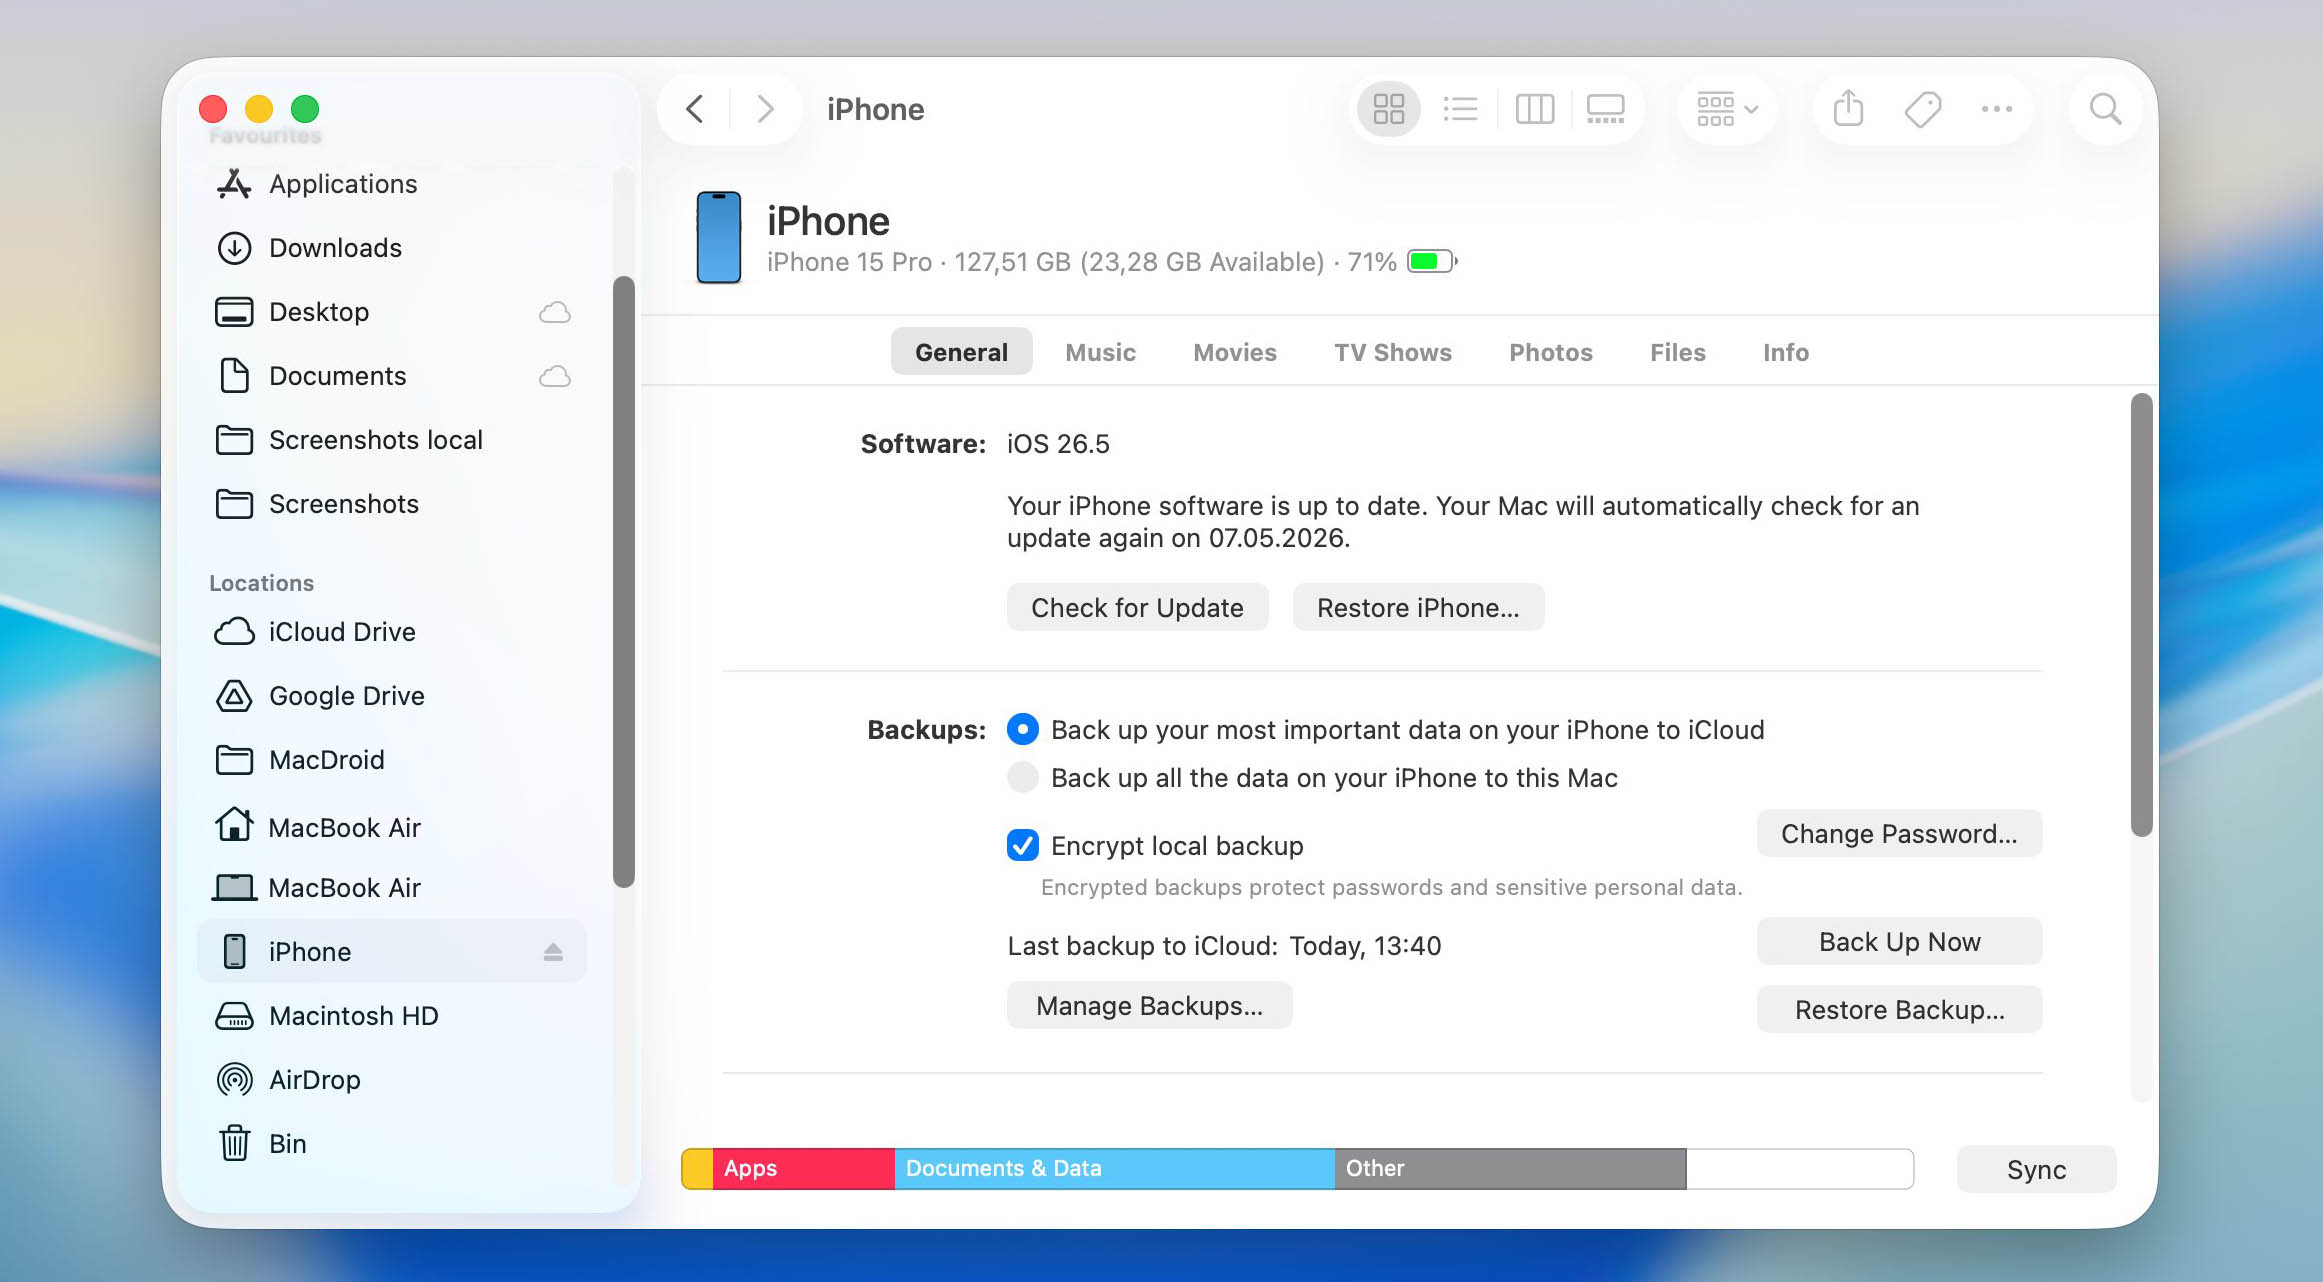Switch to the Info tab

point(1786,352)
